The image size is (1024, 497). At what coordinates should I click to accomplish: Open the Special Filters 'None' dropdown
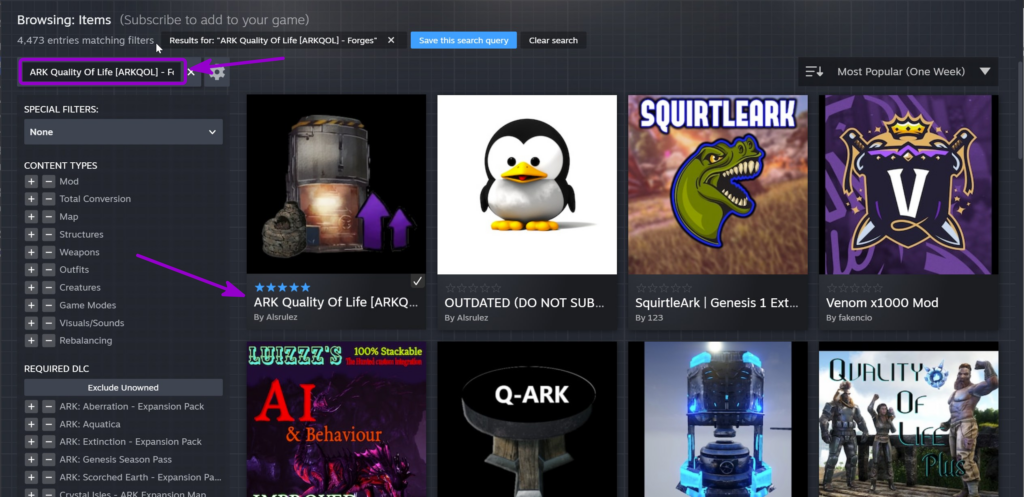(x=123, y=132)
